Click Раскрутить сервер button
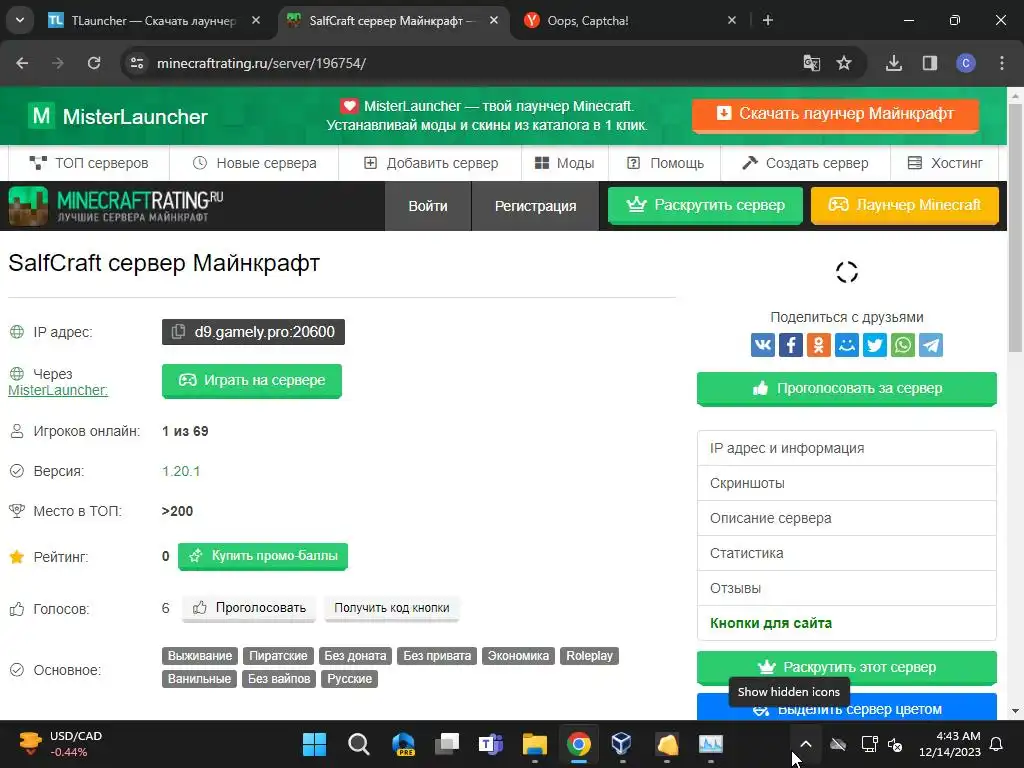Screen dimensions: 1024x768 pos(705,205)
